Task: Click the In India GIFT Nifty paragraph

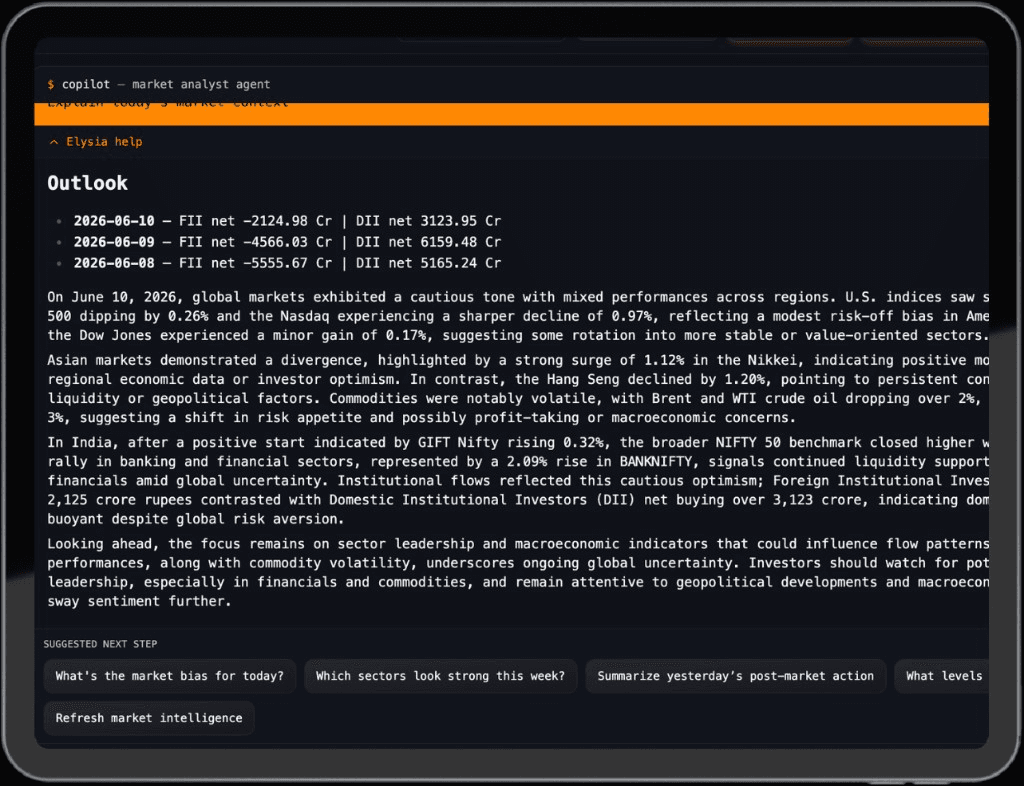Action: (517, 480)
